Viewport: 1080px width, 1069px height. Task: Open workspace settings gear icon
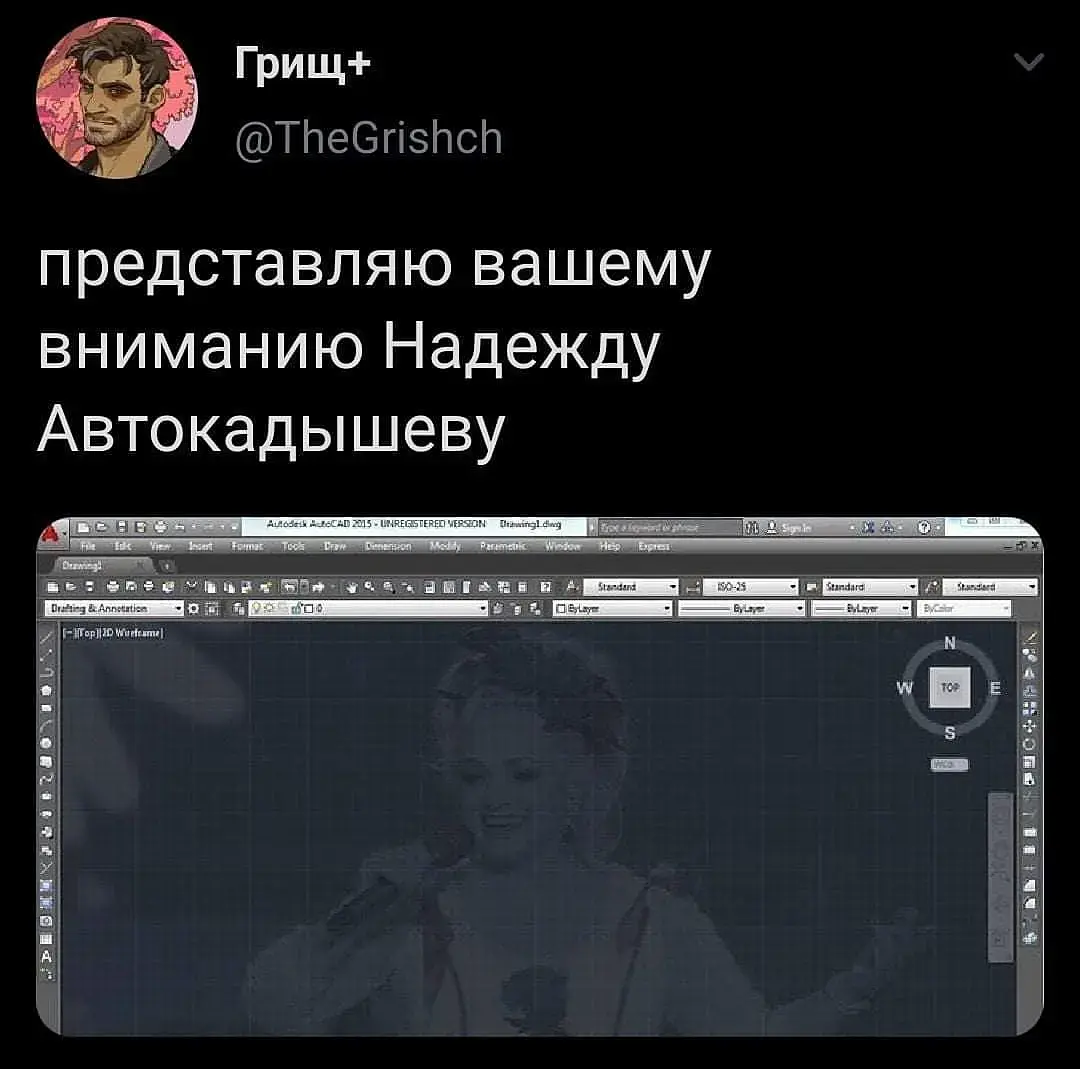[x=194, y=609]
